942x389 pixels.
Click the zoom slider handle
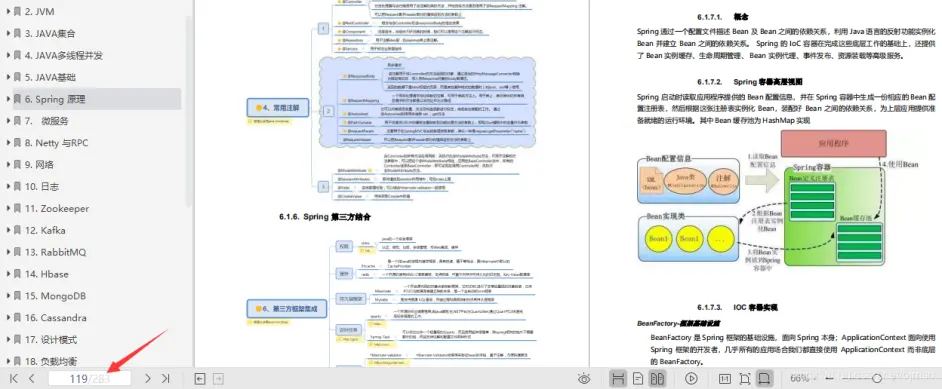pos(877,379)
